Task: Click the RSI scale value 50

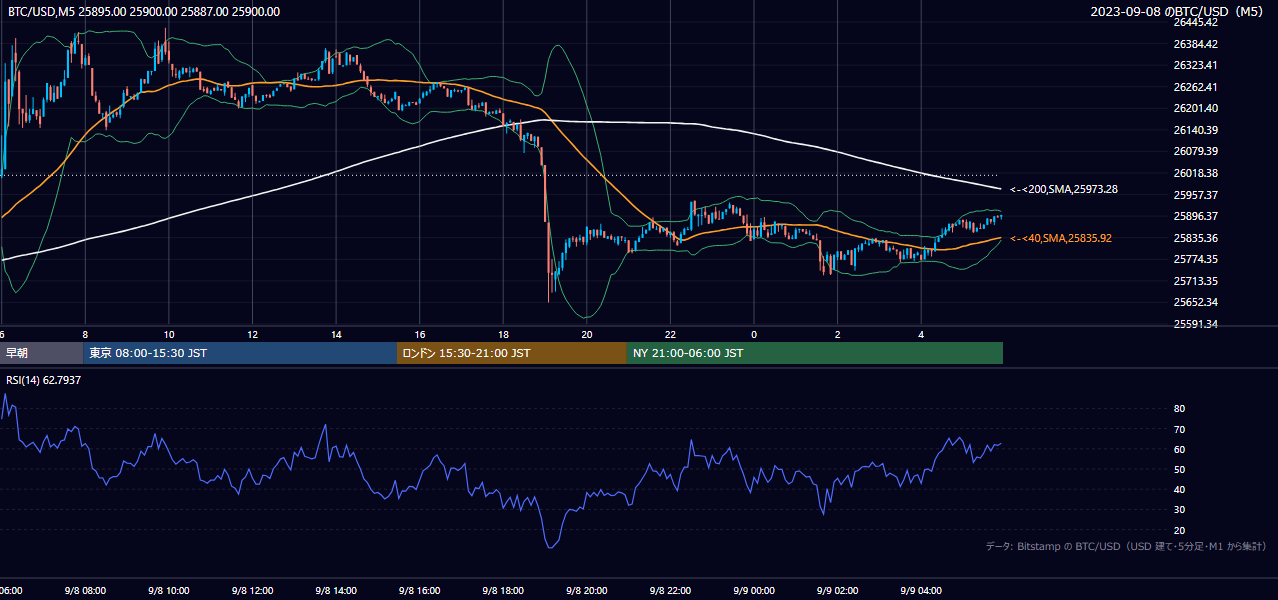Action: (x=1179, y=469)
